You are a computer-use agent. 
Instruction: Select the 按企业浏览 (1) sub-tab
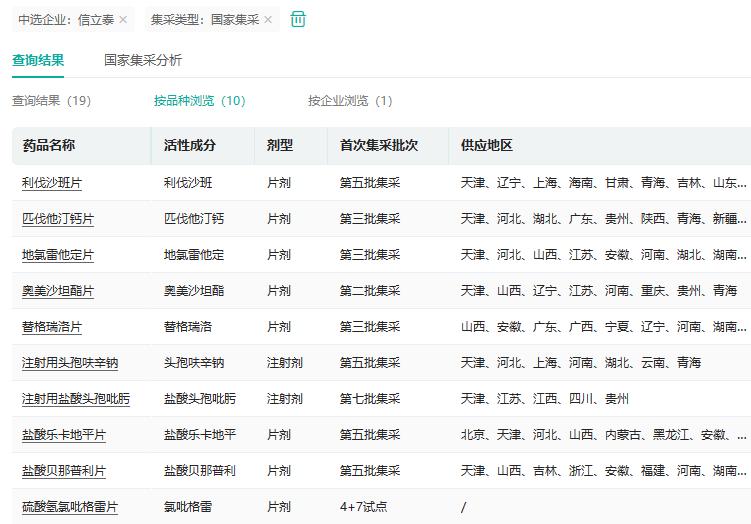350,101
